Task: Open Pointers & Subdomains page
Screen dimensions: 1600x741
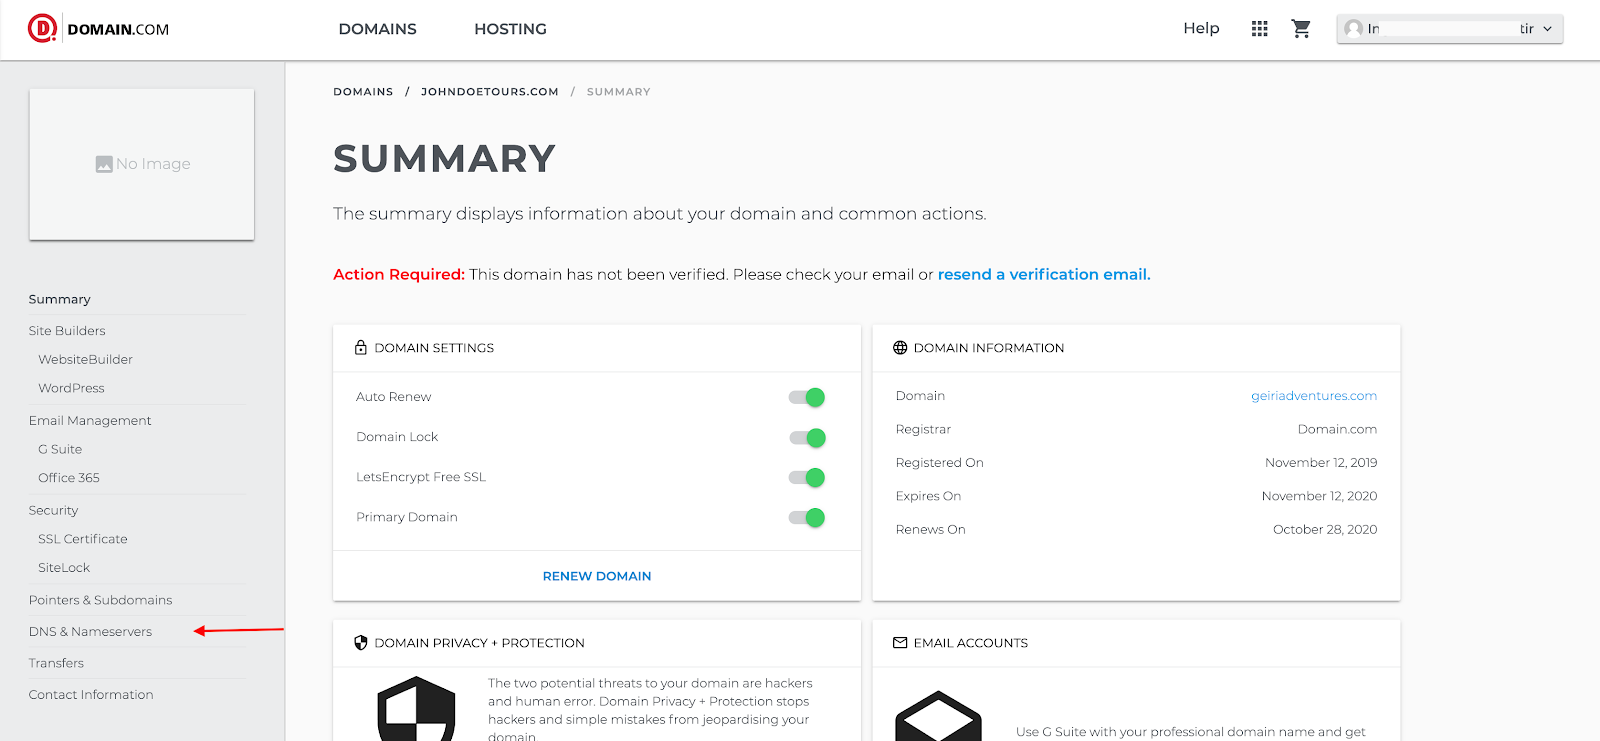Action: tap(101, 600)
